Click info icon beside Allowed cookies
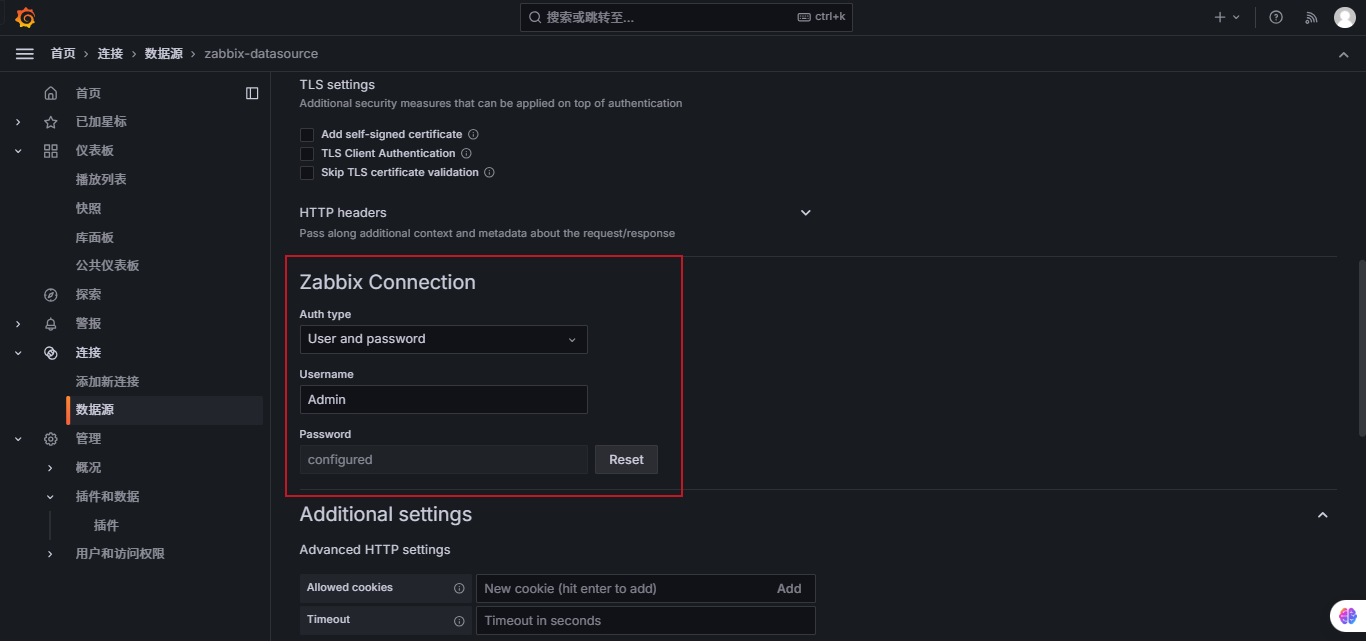1366x641 pixels. 460,588
